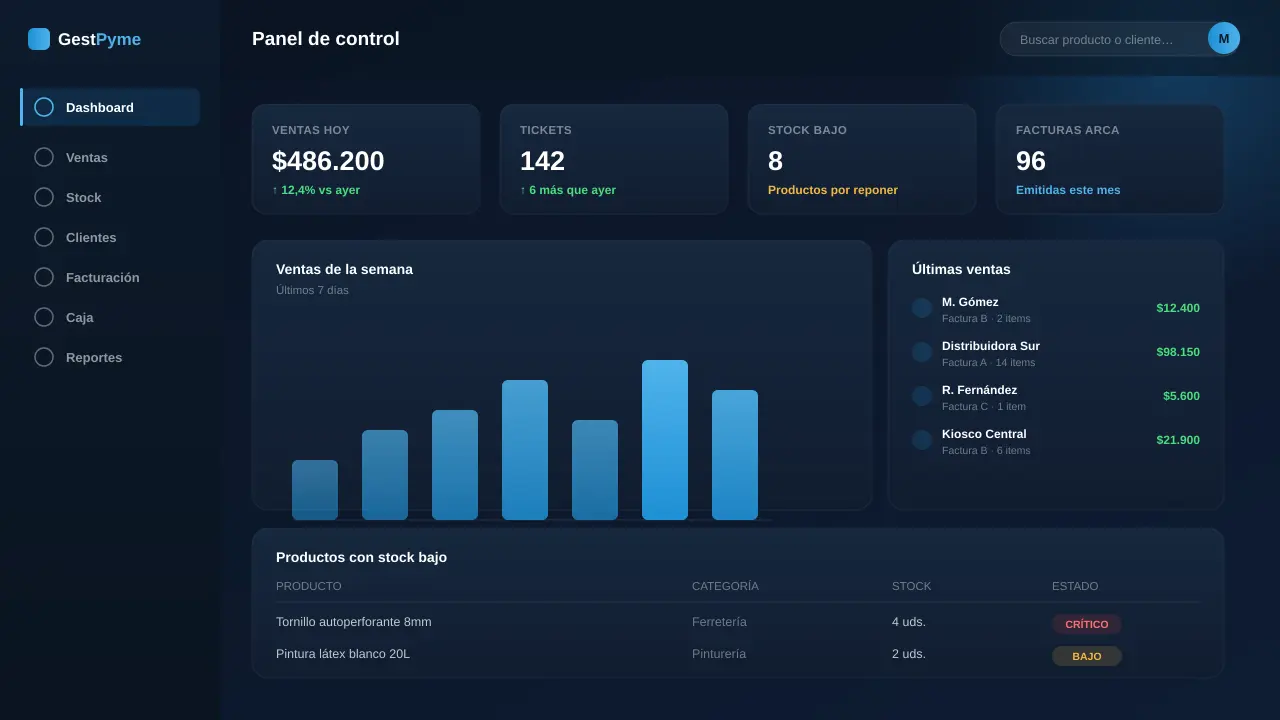Click the Caja circle icon in sidebar

tap(44, 317)
